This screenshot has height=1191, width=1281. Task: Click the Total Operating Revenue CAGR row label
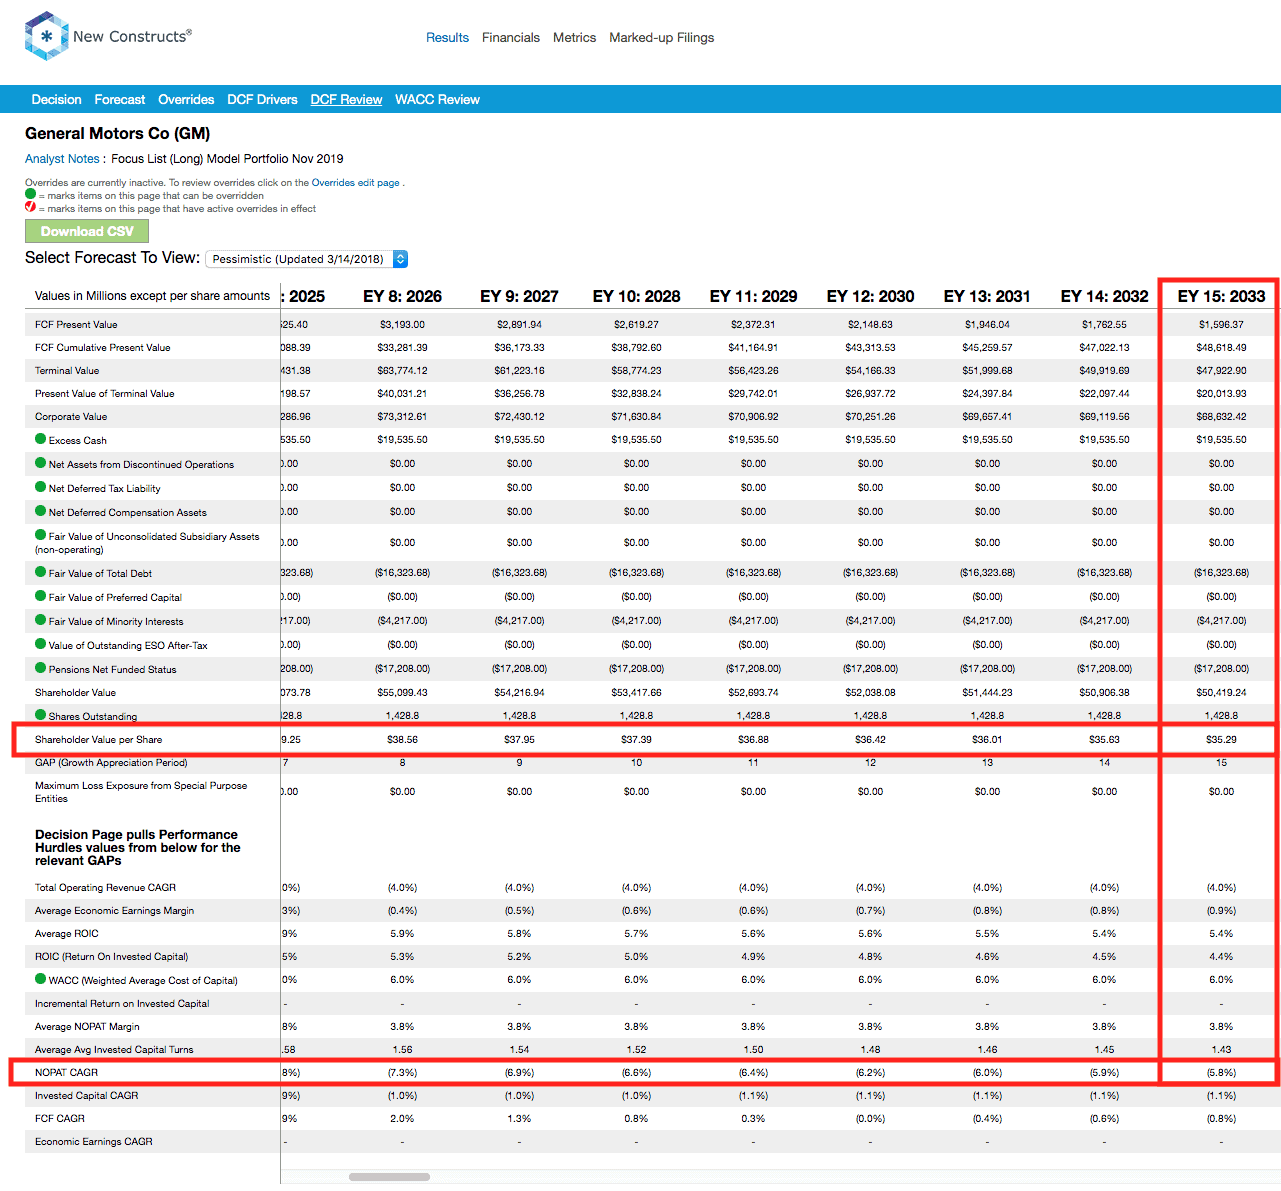pyautogui.click(x=105, y=887)
